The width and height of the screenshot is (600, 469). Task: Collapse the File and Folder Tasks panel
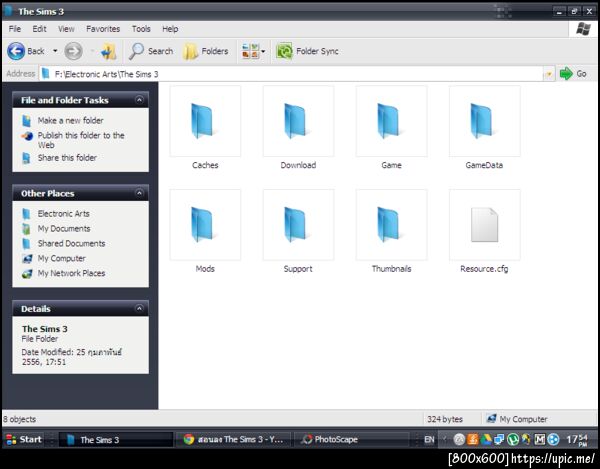pos(139,100)
